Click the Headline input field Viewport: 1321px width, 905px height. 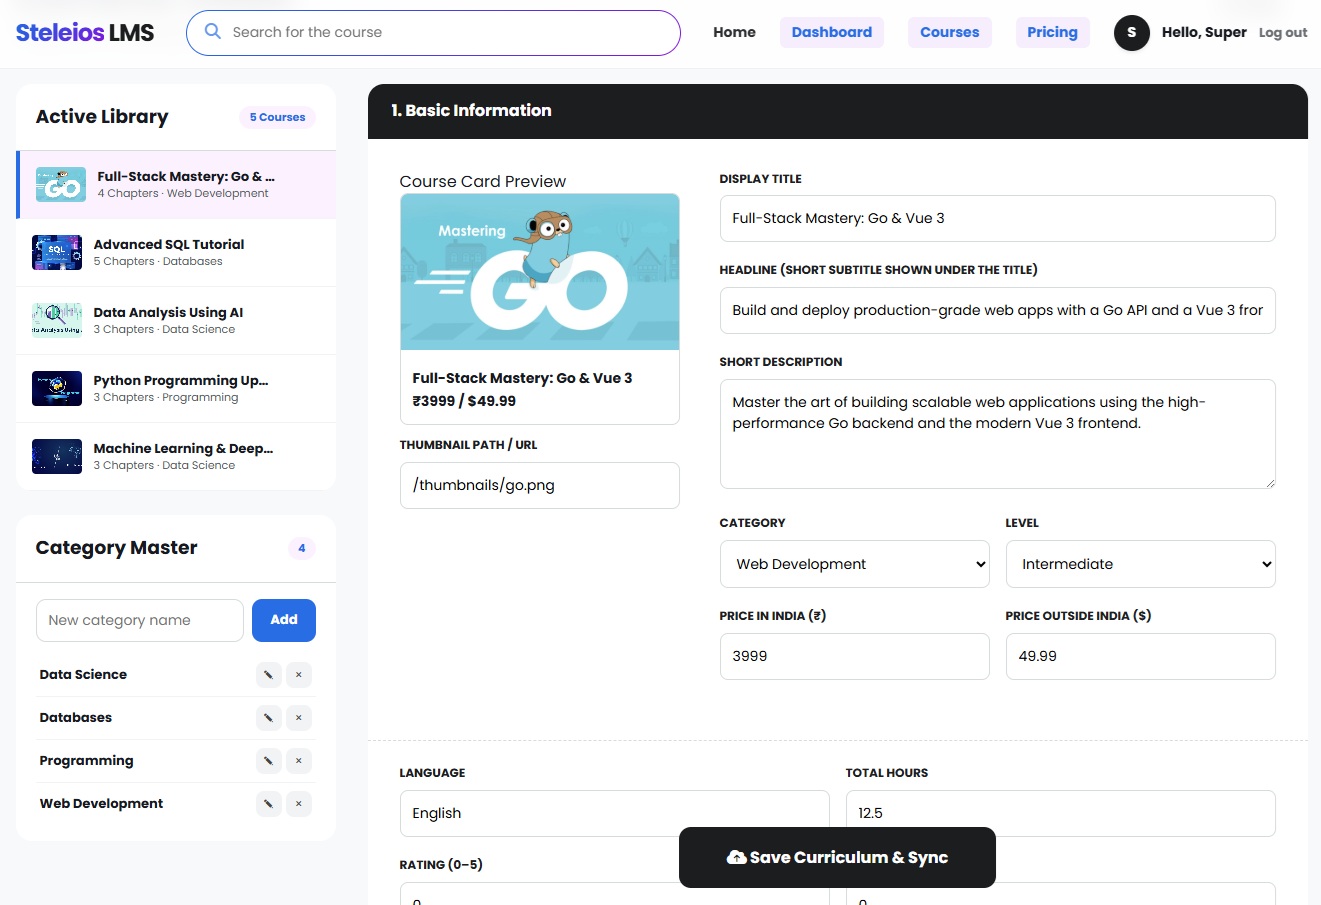[997, 310]
